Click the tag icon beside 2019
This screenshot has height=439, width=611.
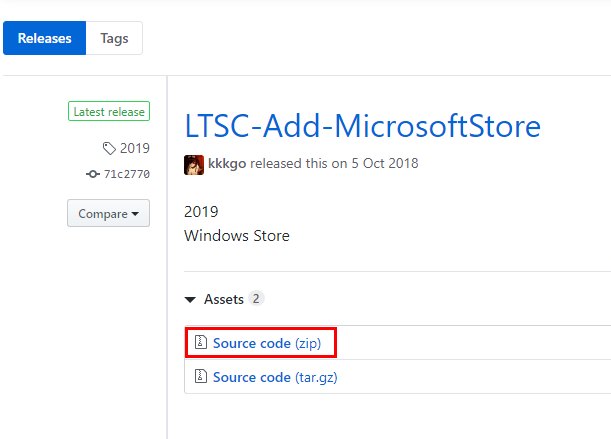[x=109, y=148]
